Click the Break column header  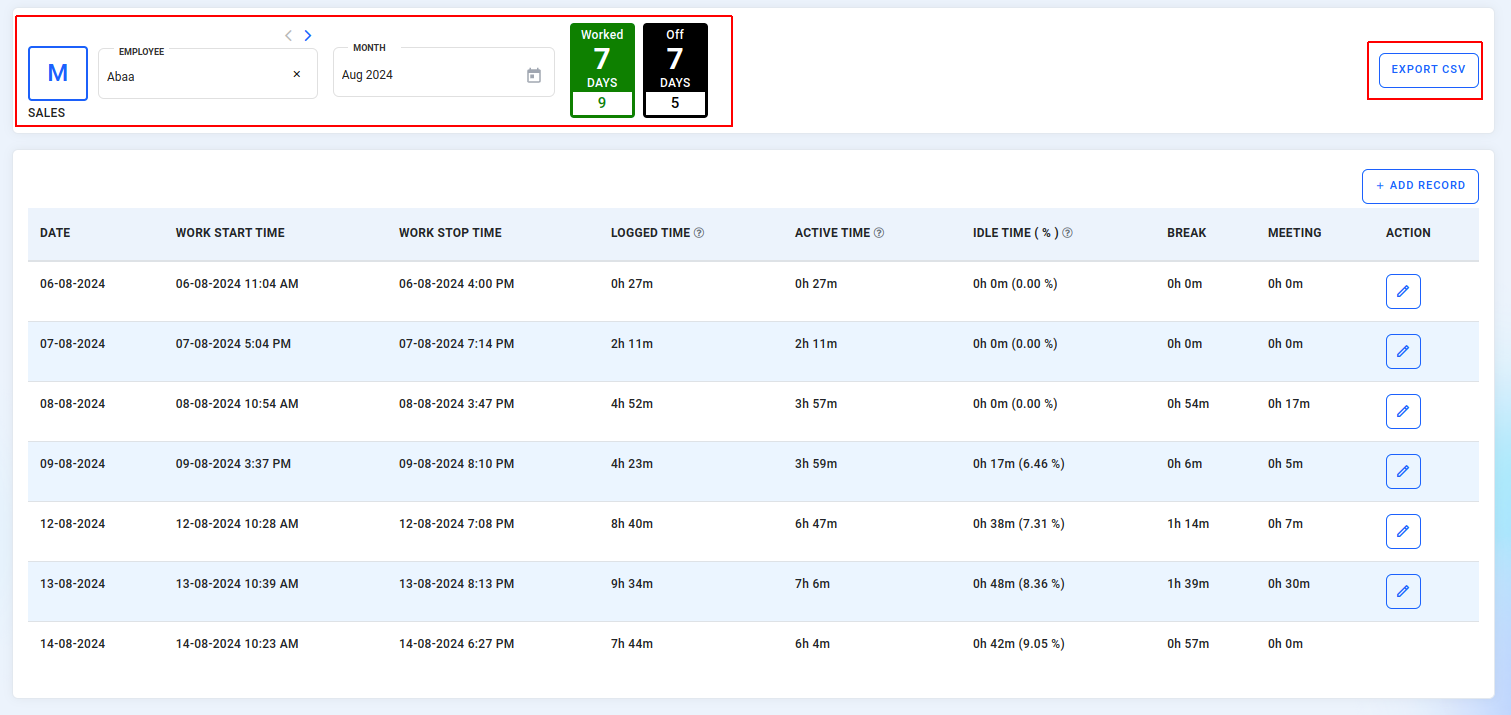1187,233
